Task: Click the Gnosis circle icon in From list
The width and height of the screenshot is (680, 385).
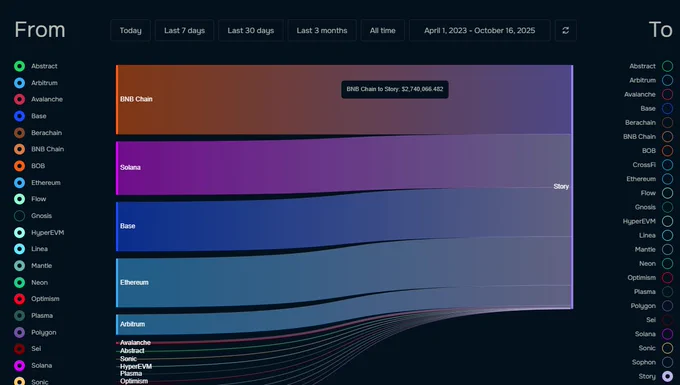Action: point(20,215)
